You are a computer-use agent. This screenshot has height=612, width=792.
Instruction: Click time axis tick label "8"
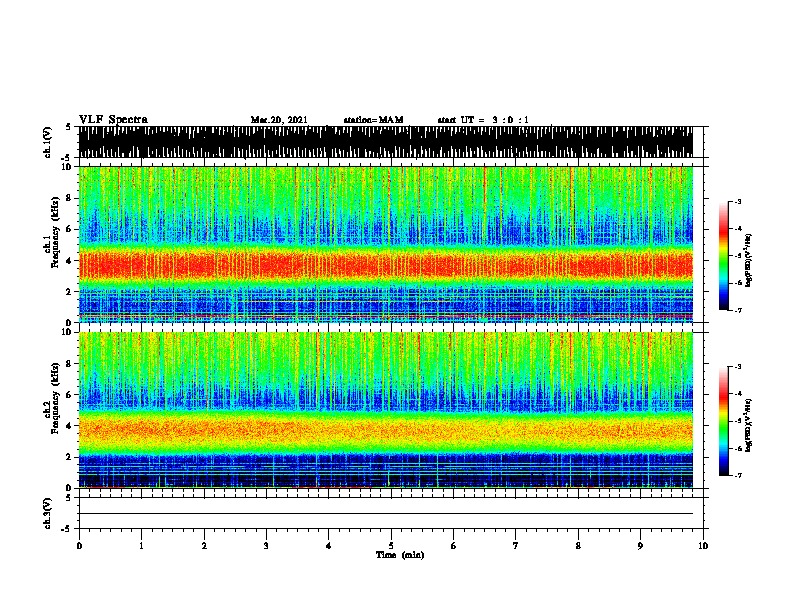coord(578,546)
